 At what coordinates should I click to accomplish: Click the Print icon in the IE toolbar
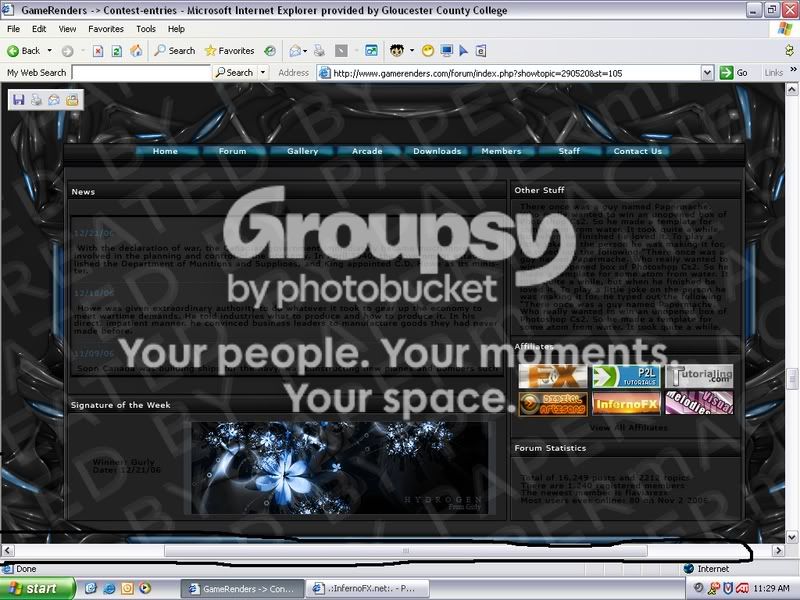point(319,51)
